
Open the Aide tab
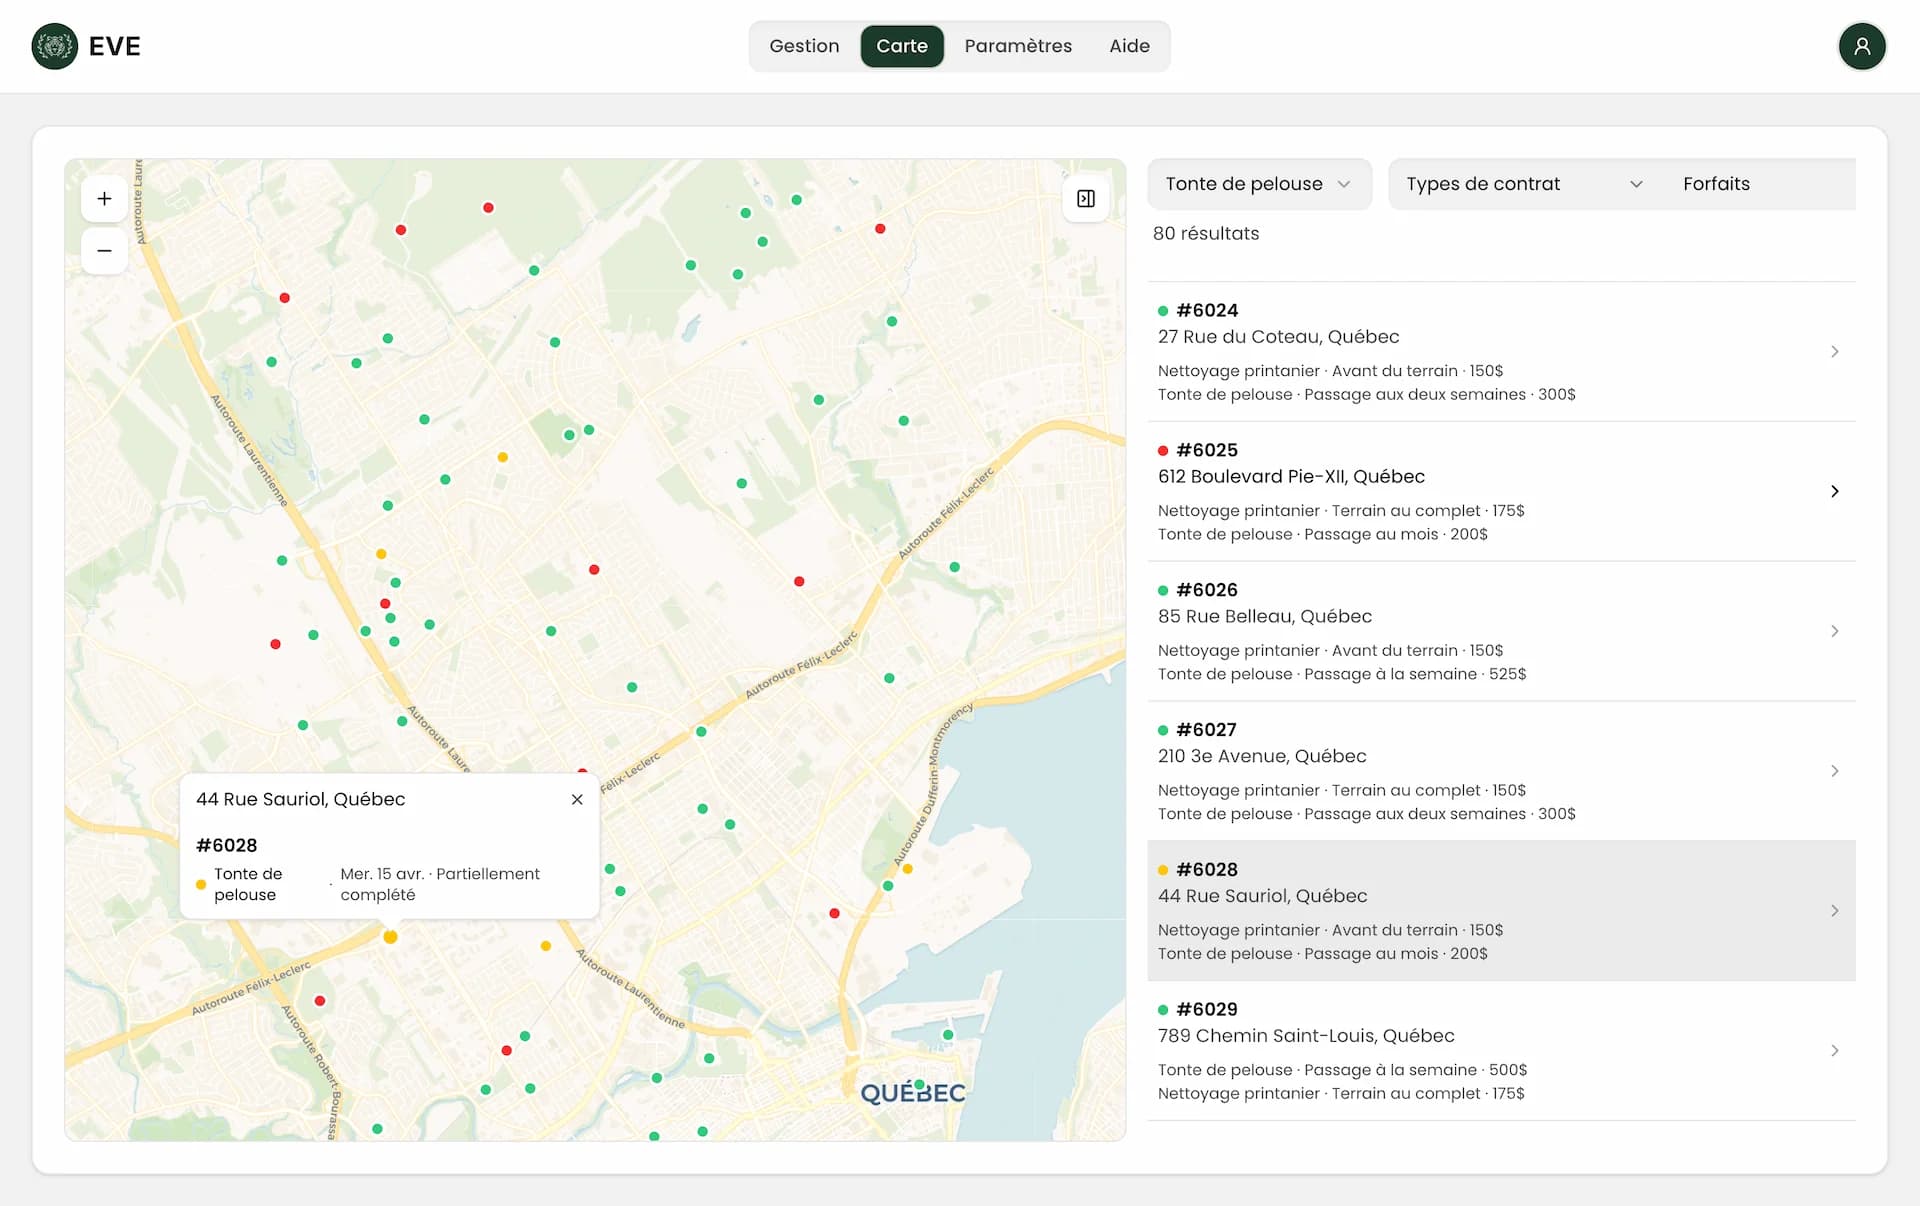(1129, 46)
